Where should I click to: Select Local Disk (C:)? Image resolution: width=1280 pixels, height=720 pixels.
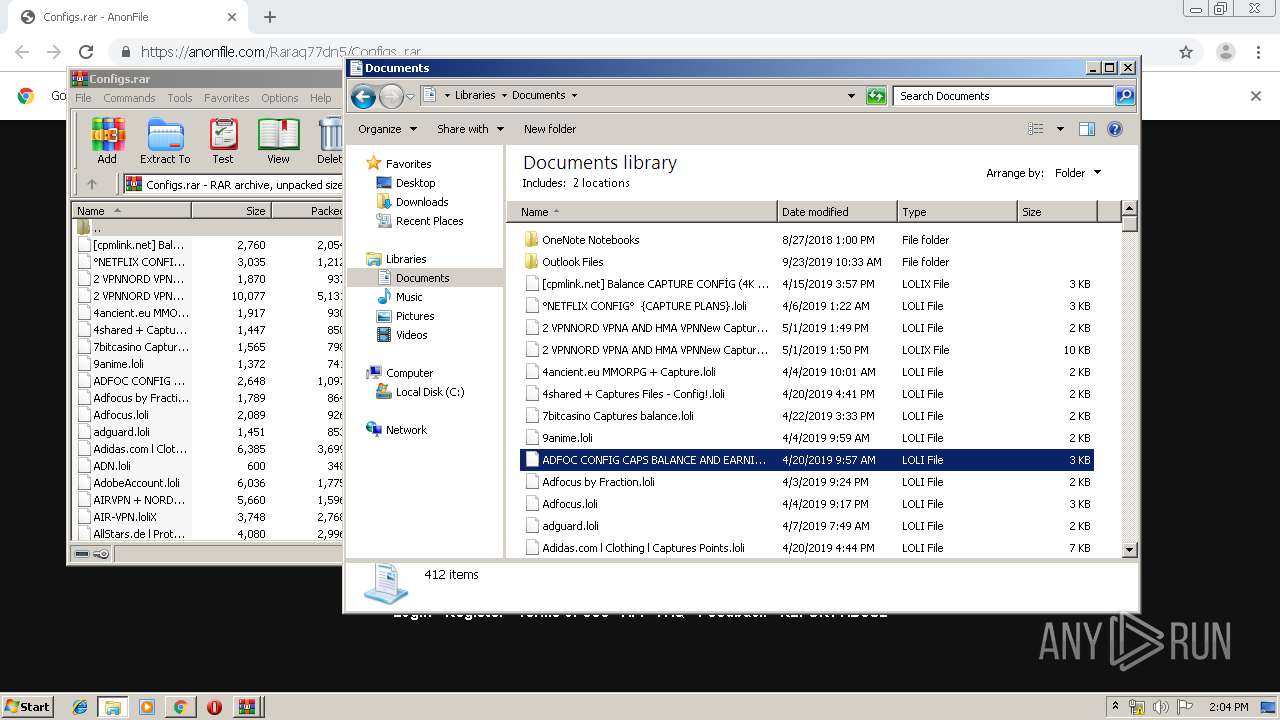pyautogui.click(x=430, y=392)
